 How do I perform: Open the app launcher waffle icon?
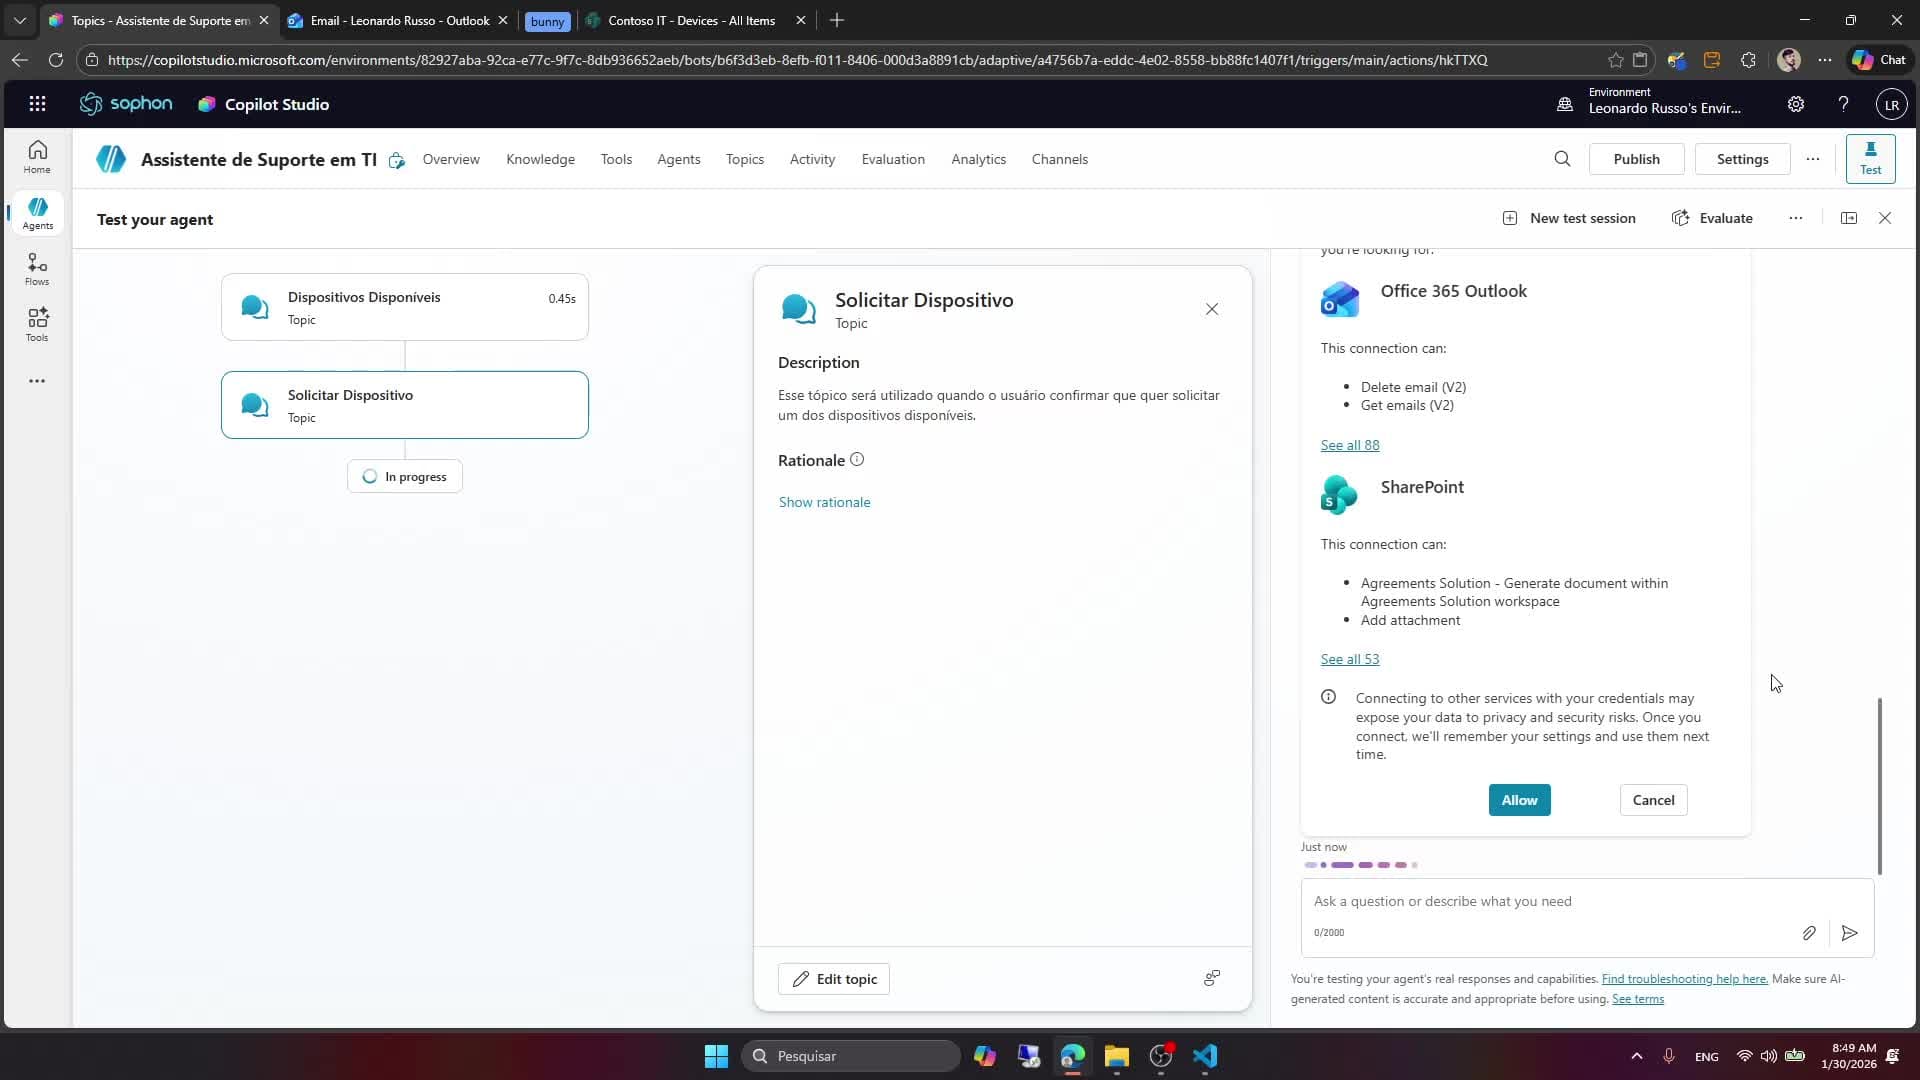(37, 104)
